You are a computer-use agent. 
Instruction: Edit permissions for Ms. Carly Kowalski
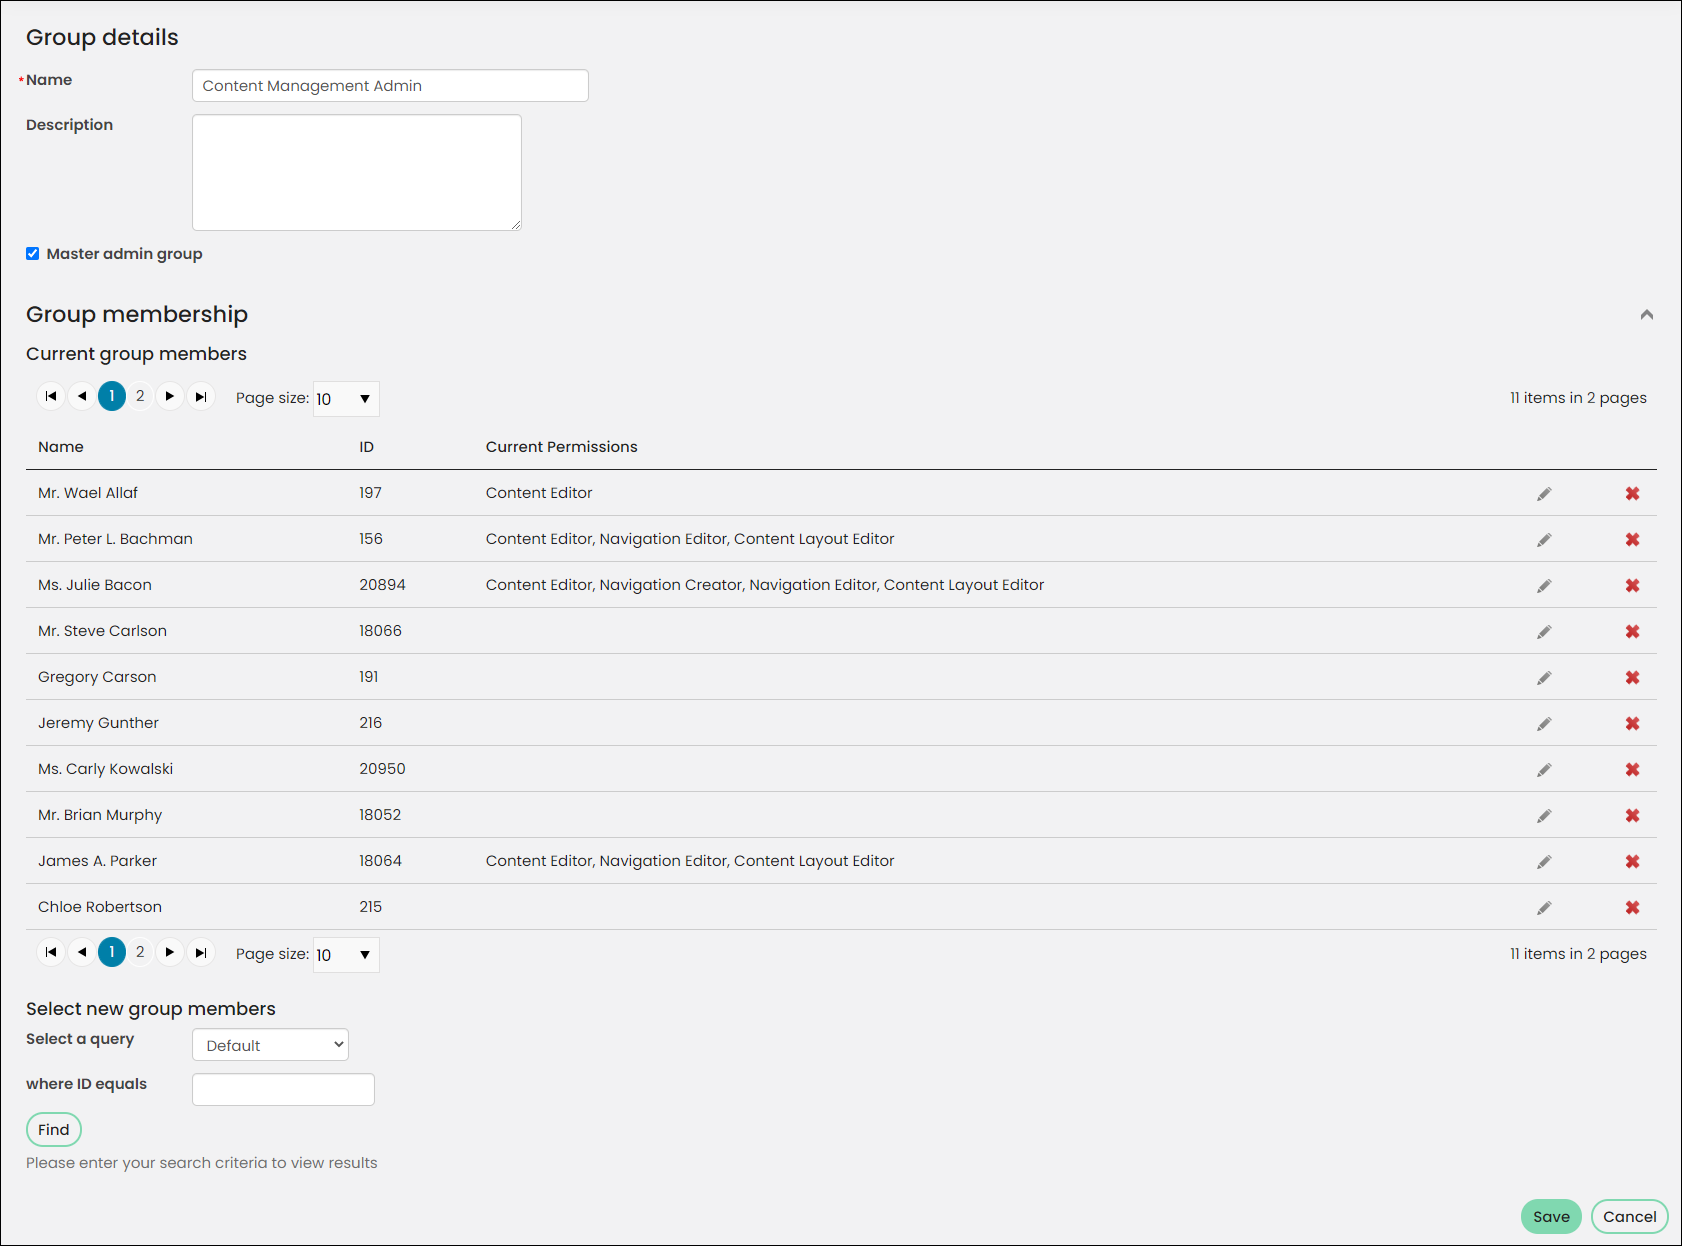click(1544, 770)
